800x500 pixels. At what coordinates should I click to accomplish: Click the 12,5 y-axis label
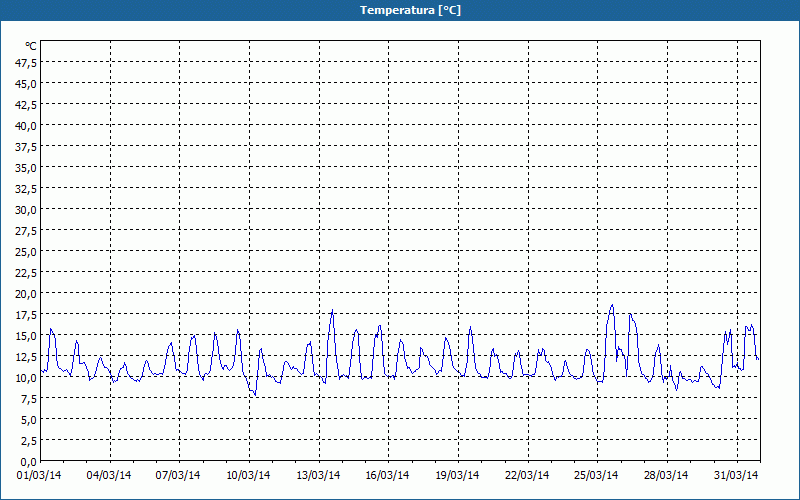tap(27, 357)
